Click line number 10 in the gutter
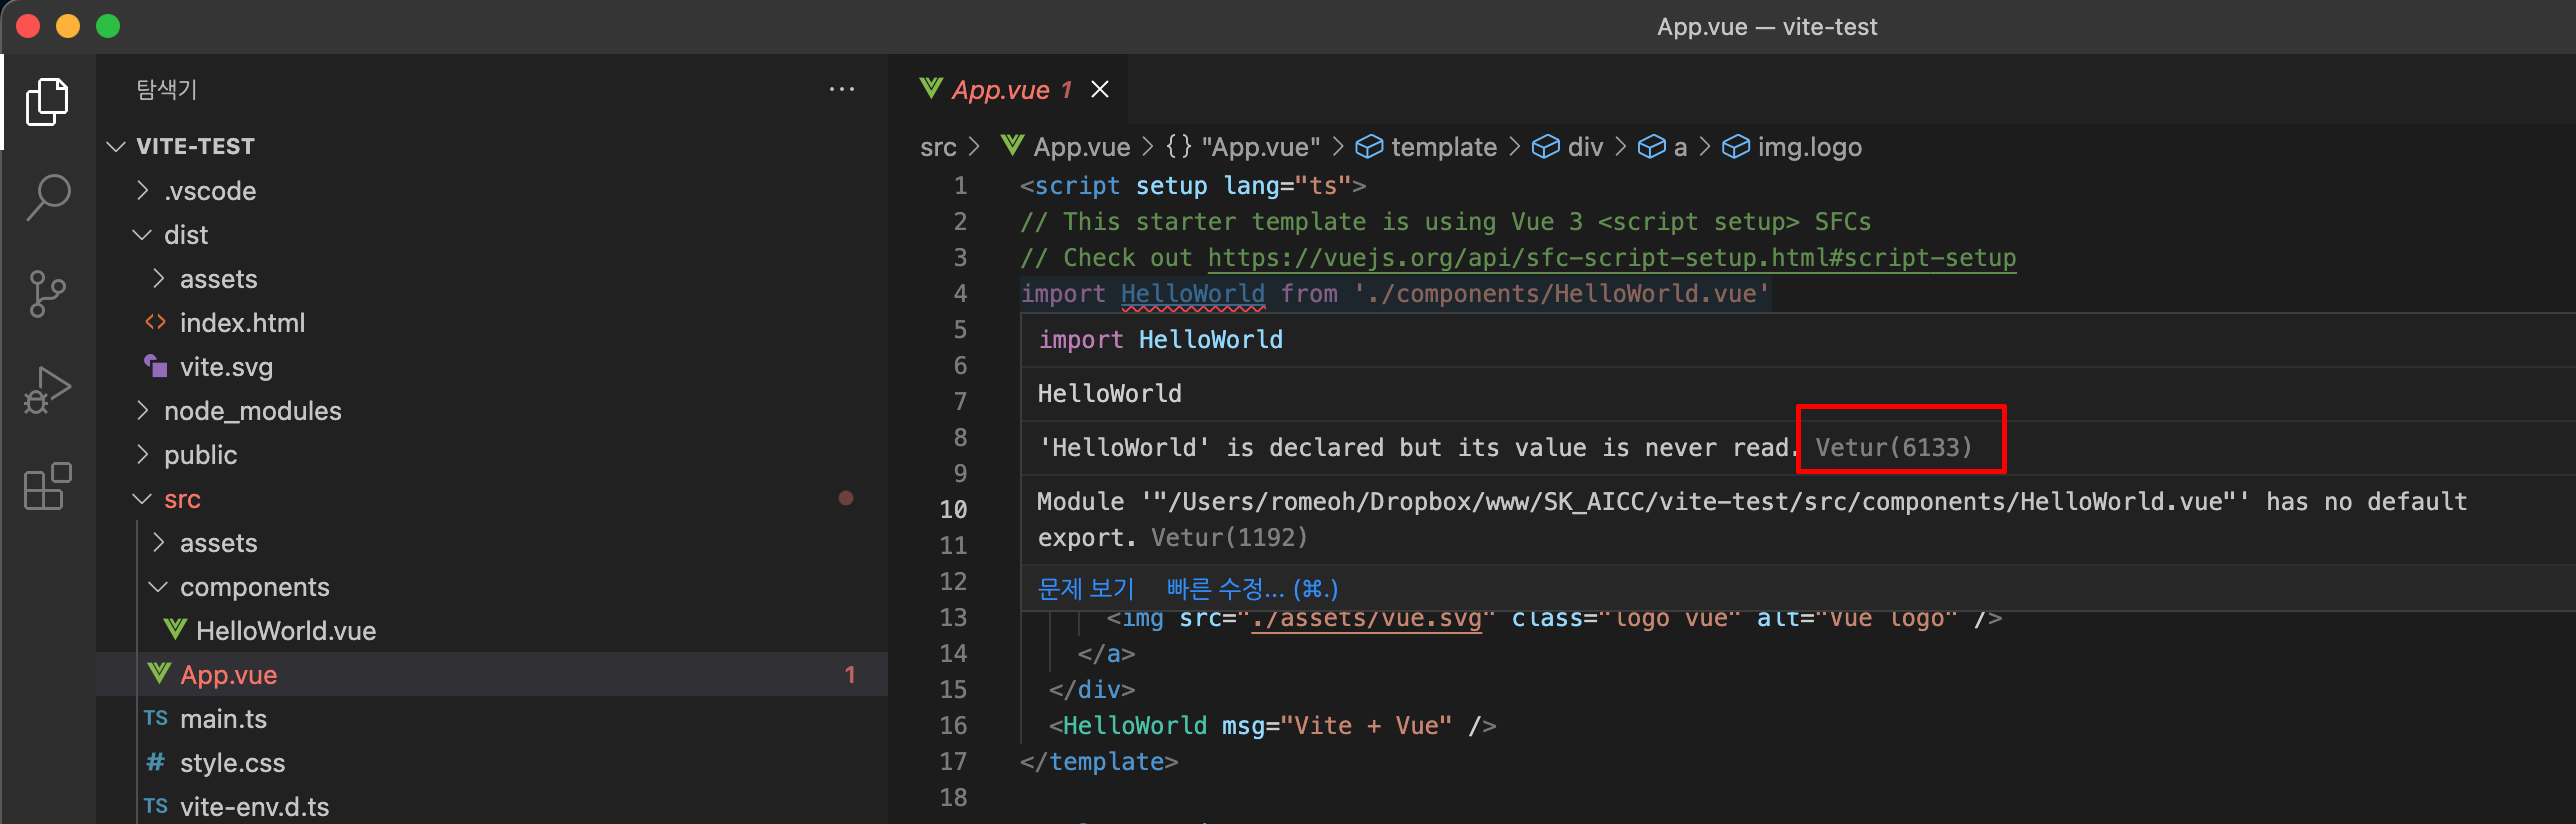This screenshot has height=824, width=2576. (953, 510)
